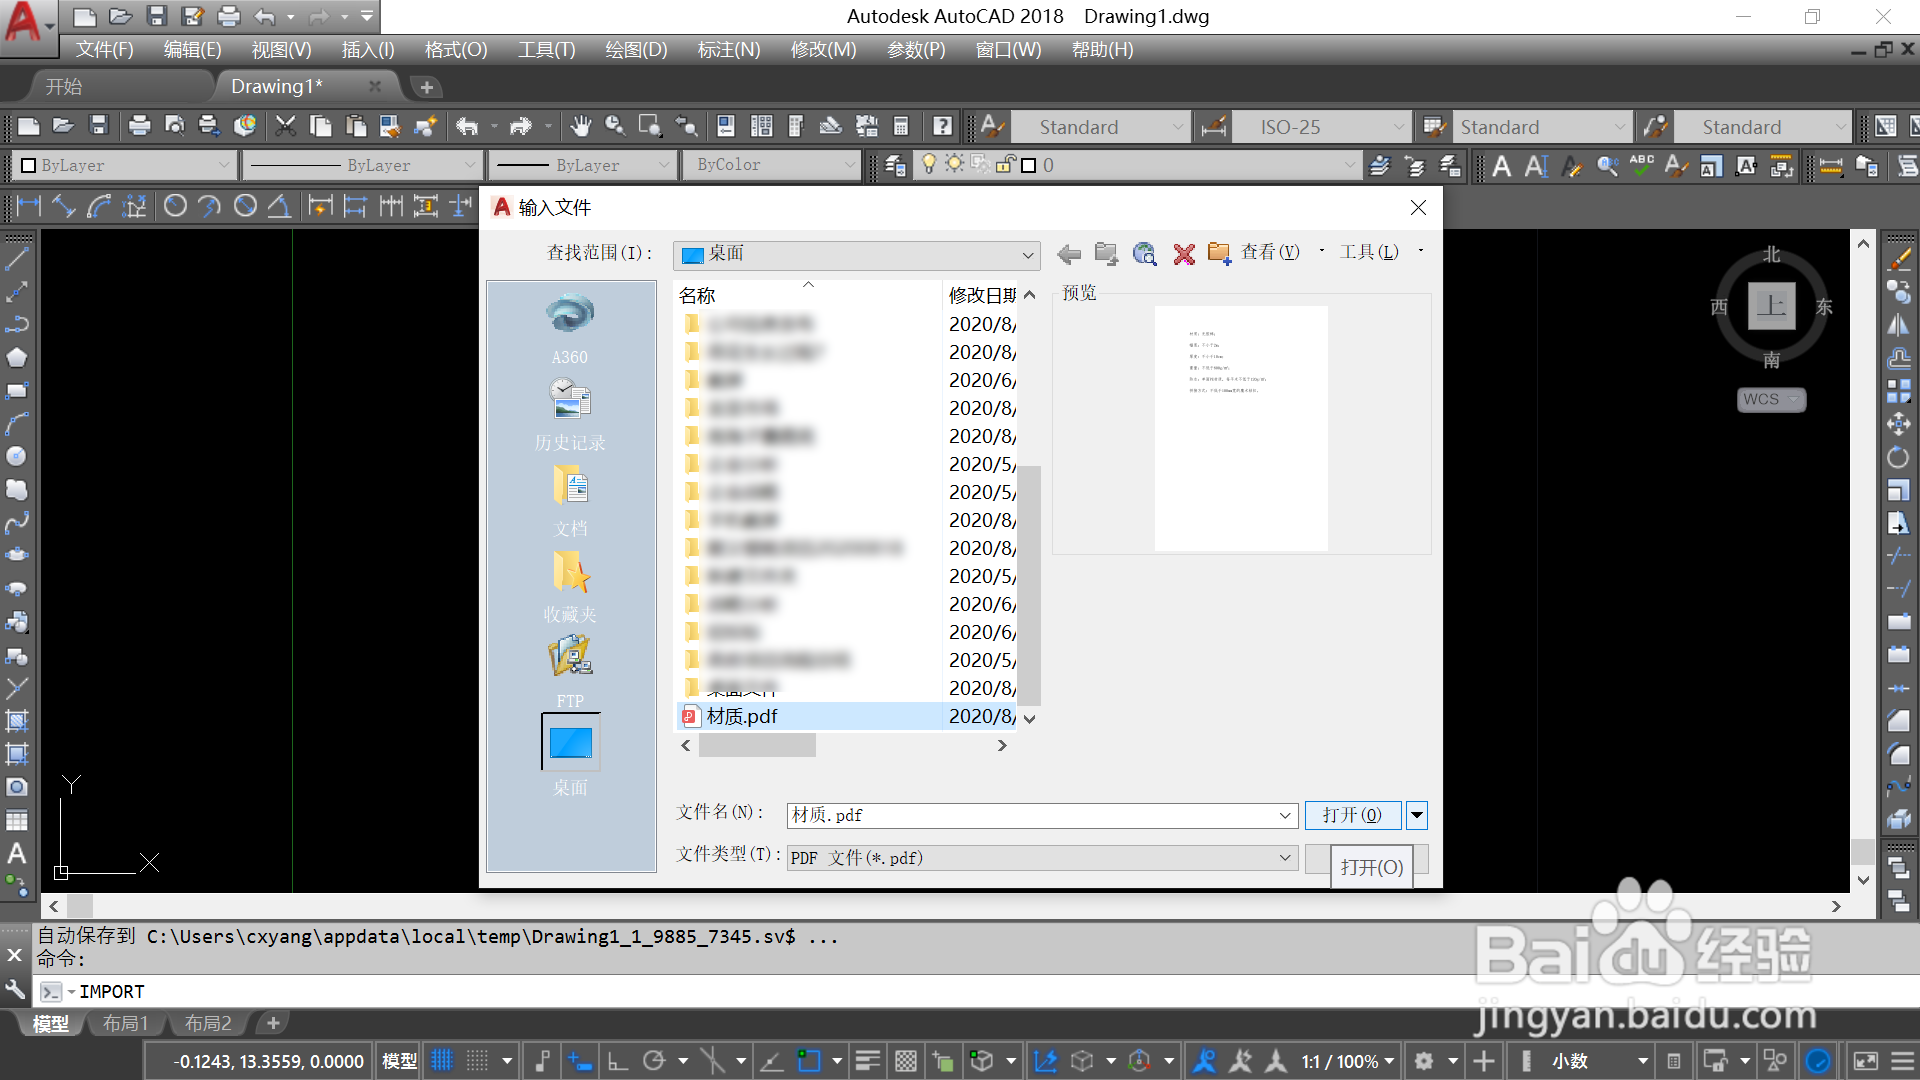Open the FTP location in the places list

pyautogui.click(x=570, y=672)
